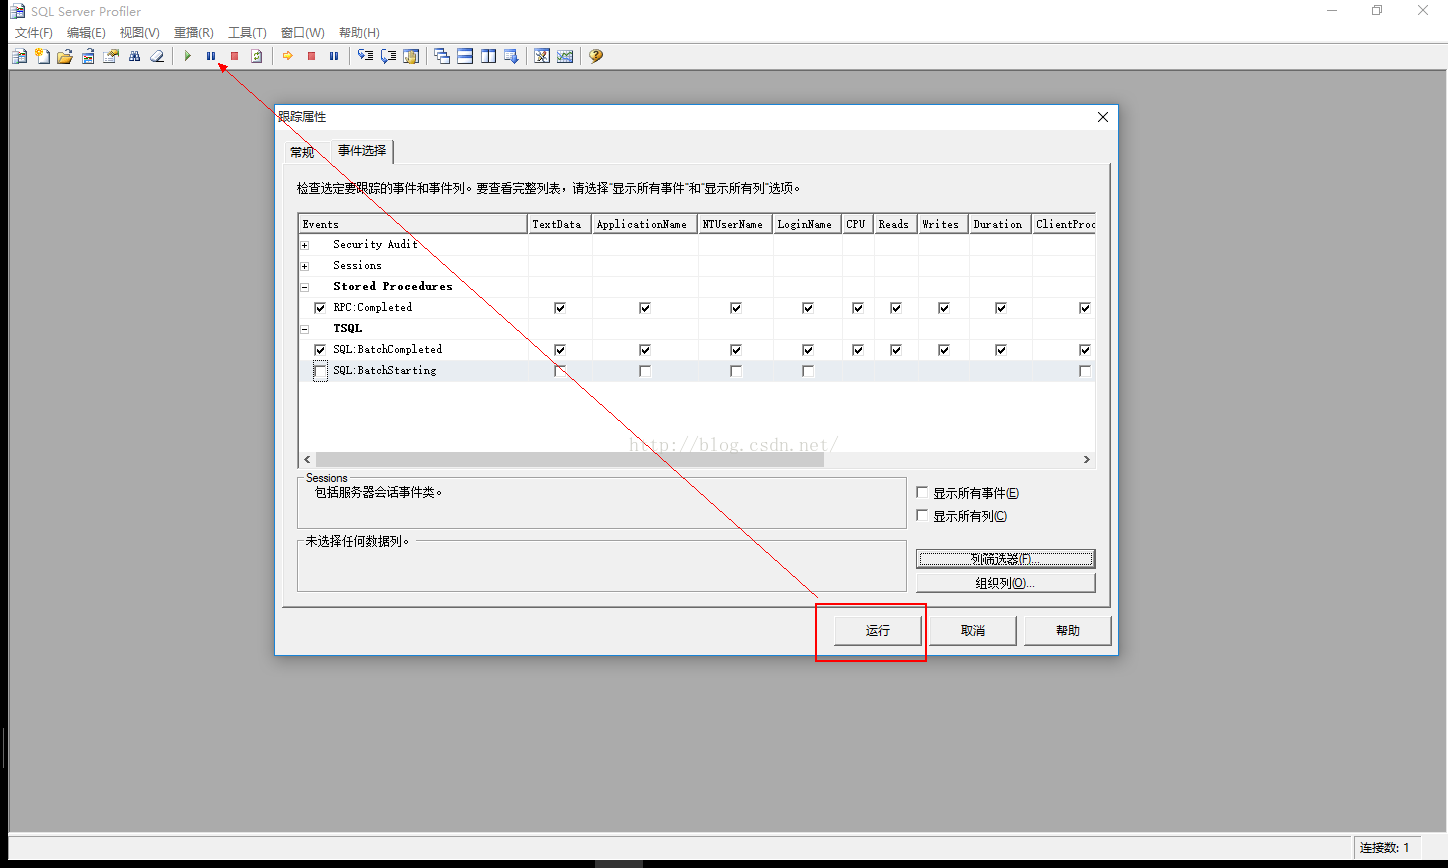Create a new trace from toolbar
Image resolution: width=1448 pixels, height=868 pixels.
[x=18, y=56]
